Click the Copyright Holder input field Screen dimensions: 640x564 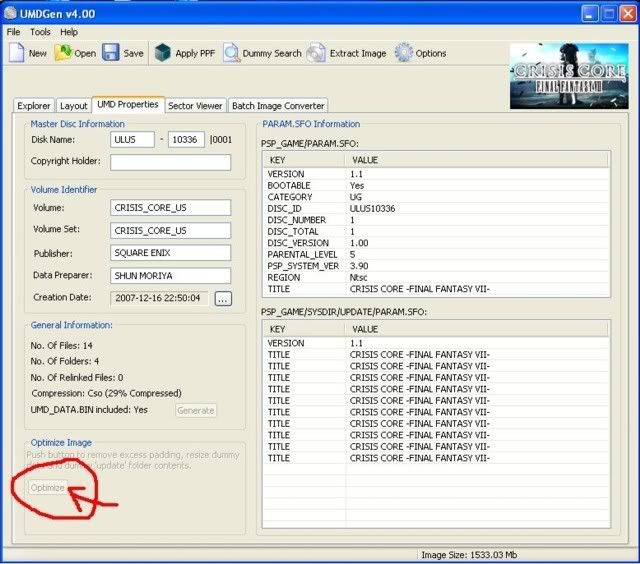(170, 162)
